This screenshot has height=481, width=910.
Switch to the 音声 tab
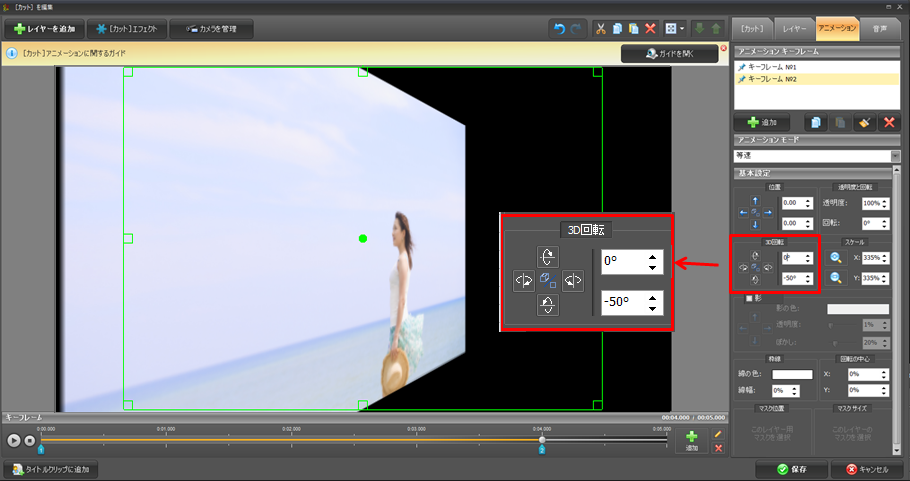coord(880,28)
